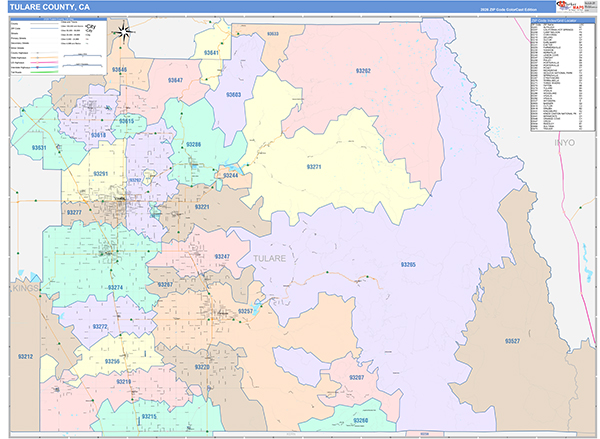
Task: Select ZIP code label 93256
Action: 112,361
